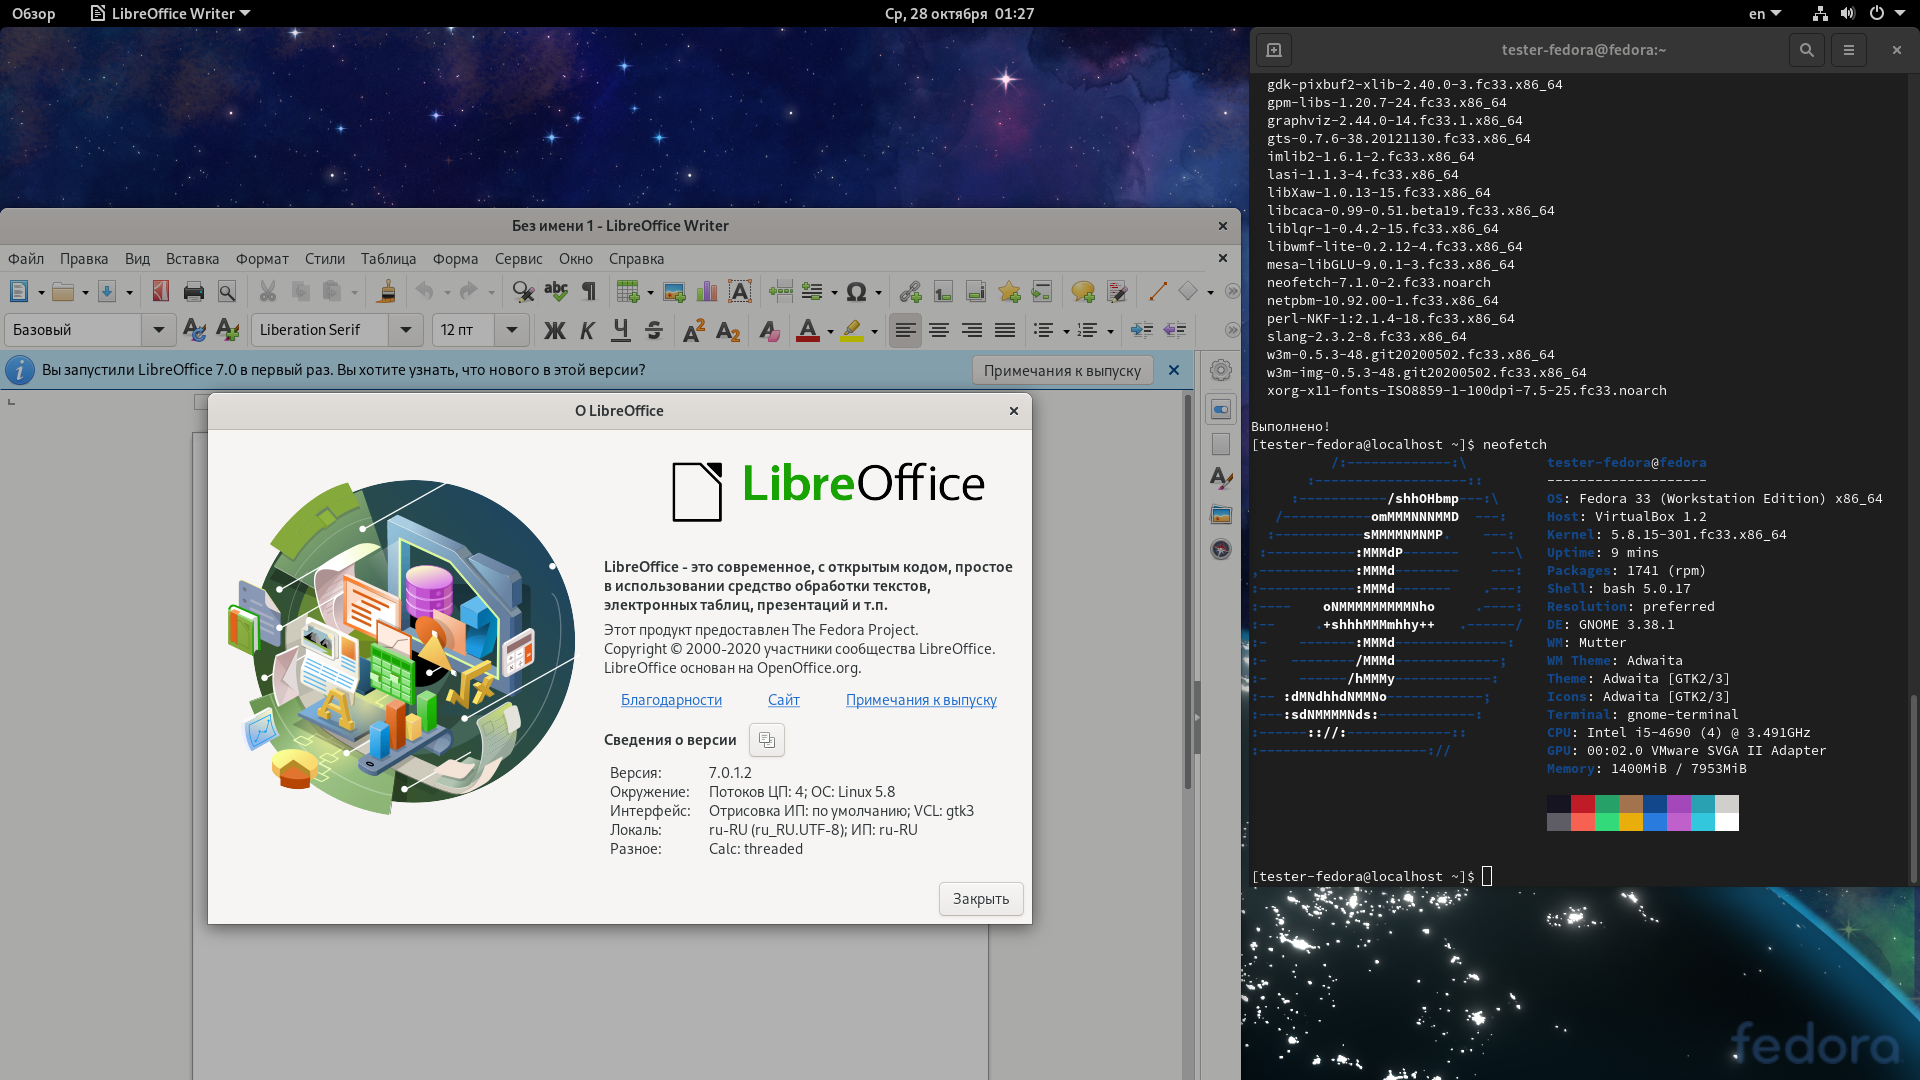1920x1080 pixels.
Task: Select the Insert Line tool icon
Action: 1158,291
